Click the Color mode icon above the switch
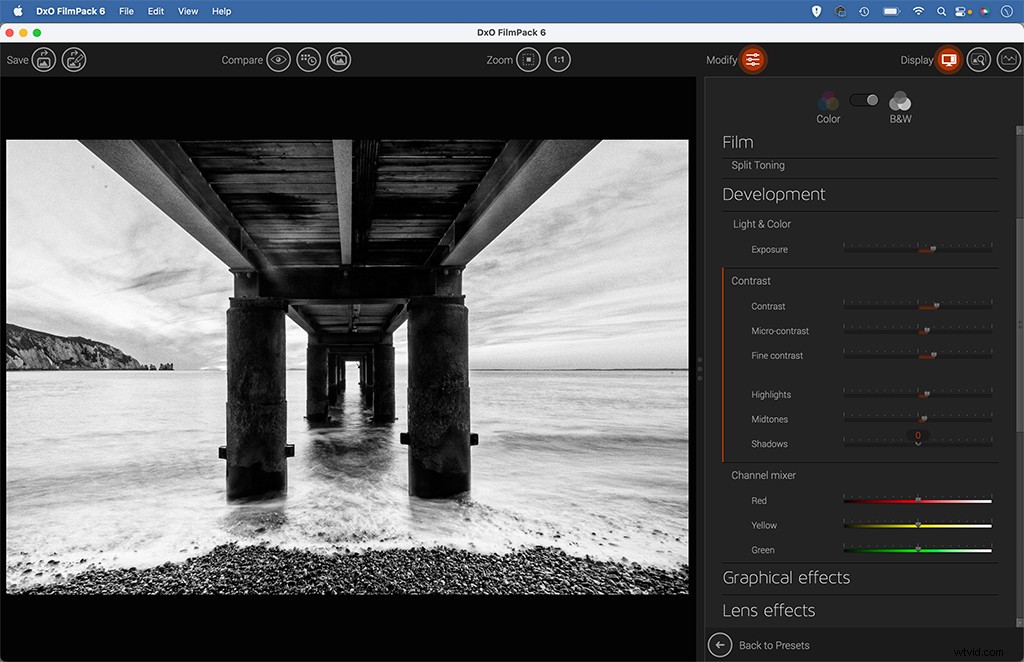 tap(828, 102)
